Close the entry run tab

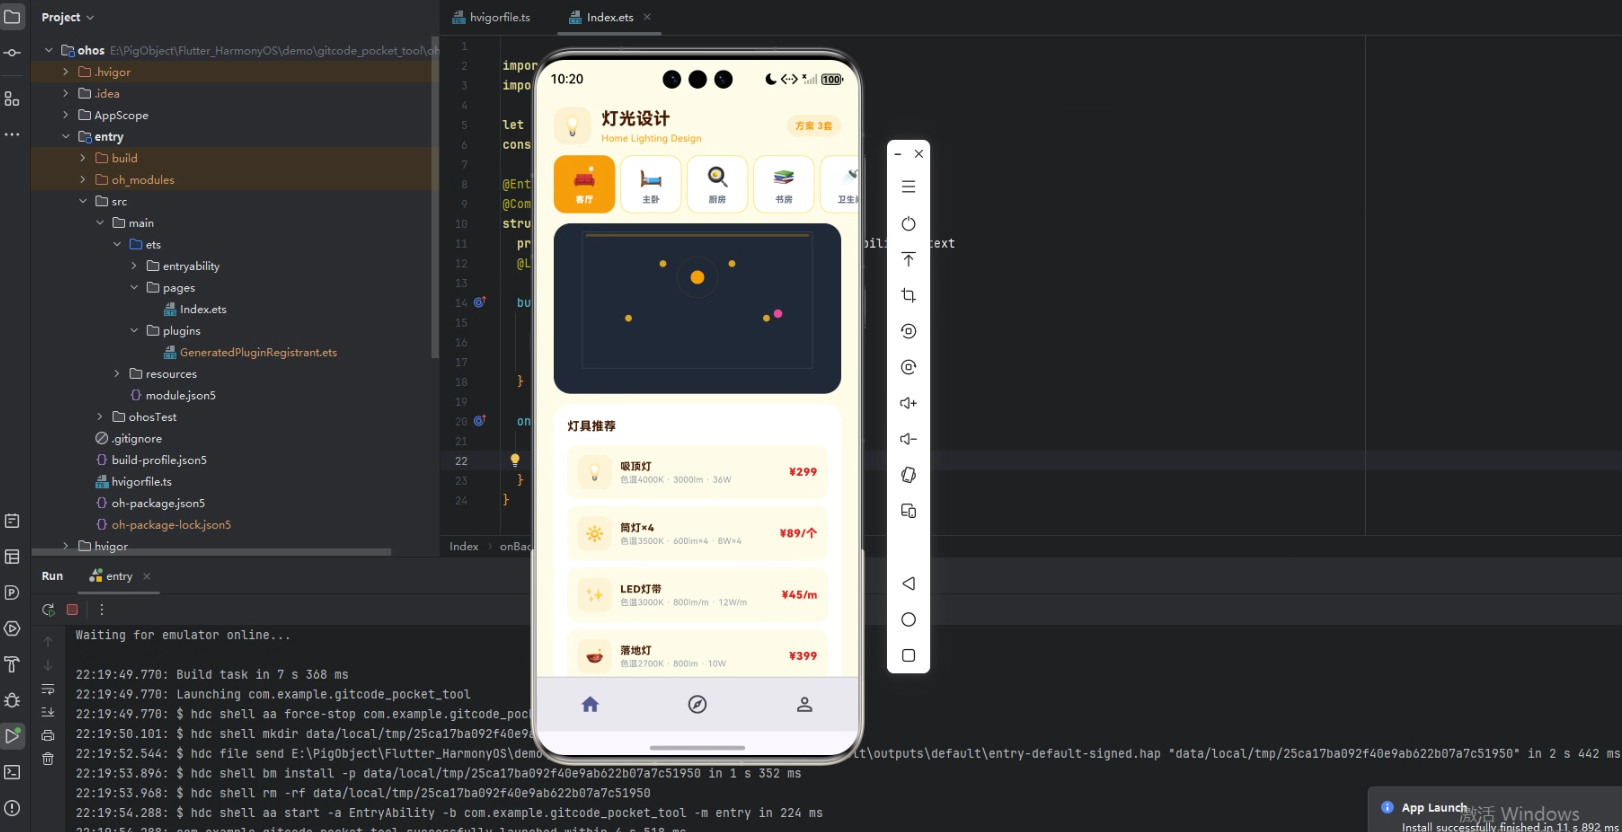click(147, 576)
